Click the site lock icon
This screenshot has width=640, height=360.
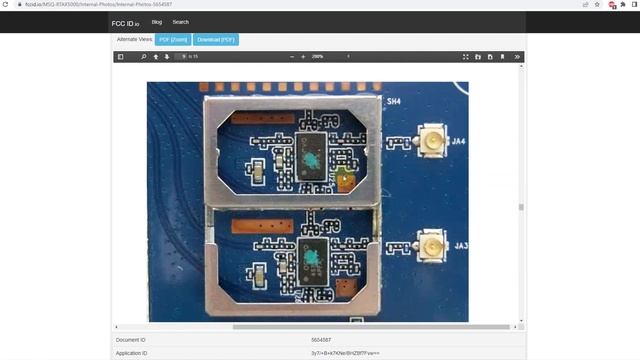tap(19, 4)
